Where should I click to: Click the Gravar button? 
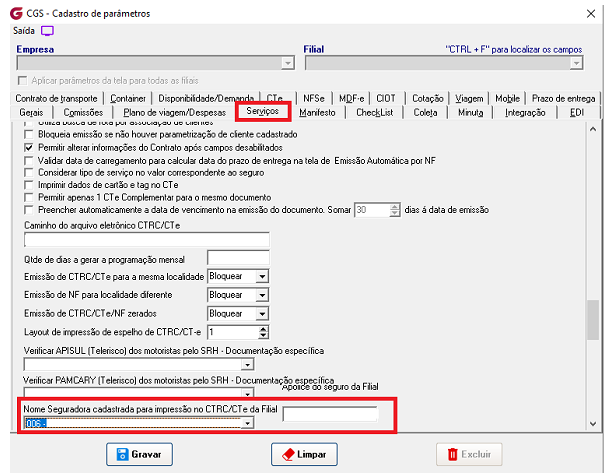point(139,454)
